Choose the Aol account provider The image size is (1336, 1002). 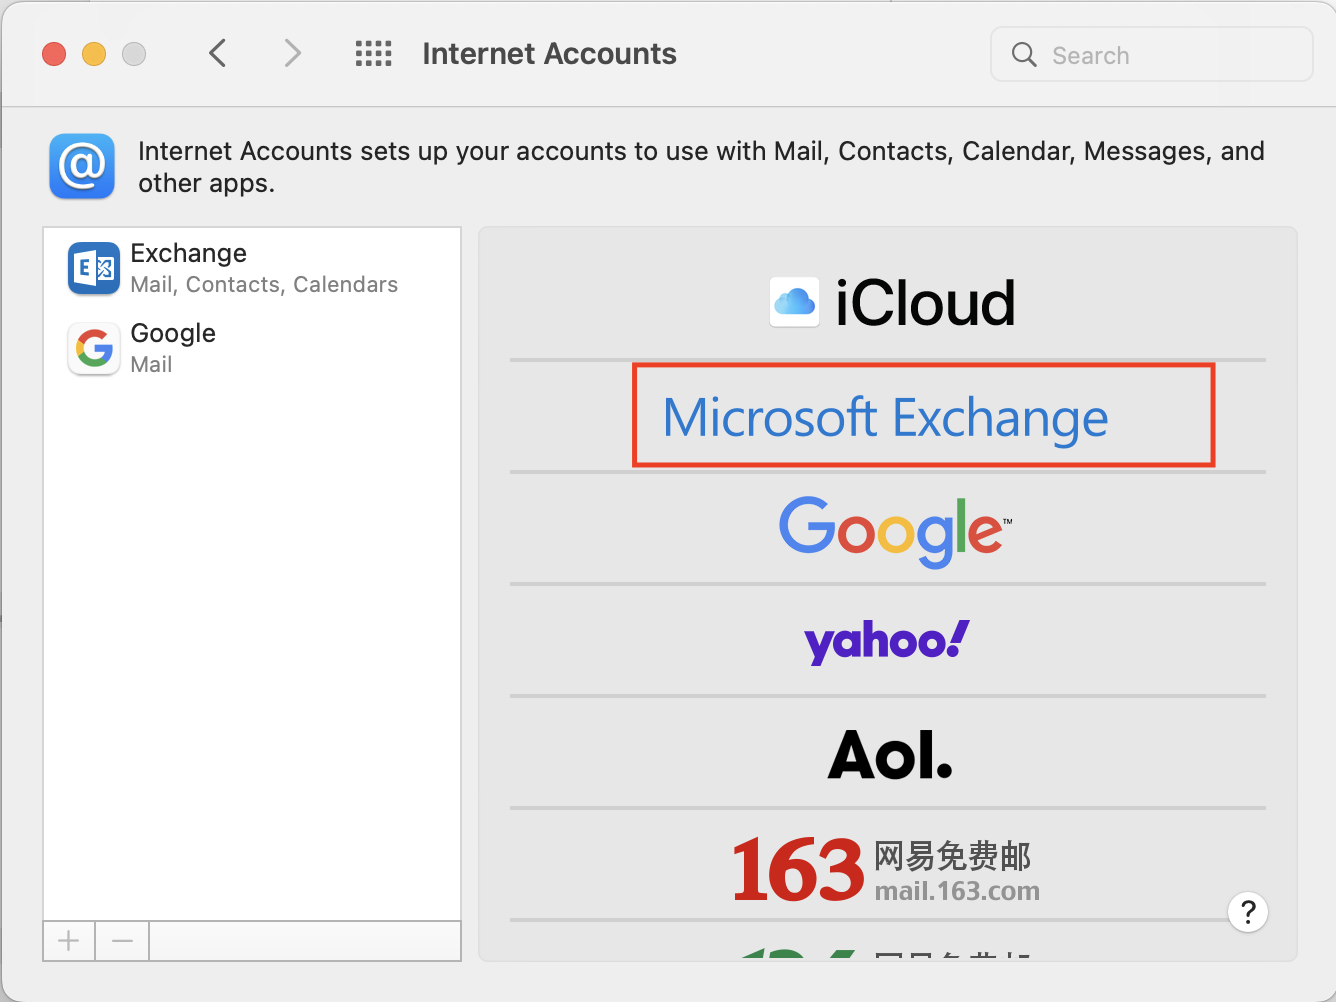click(x=889, y=754)
